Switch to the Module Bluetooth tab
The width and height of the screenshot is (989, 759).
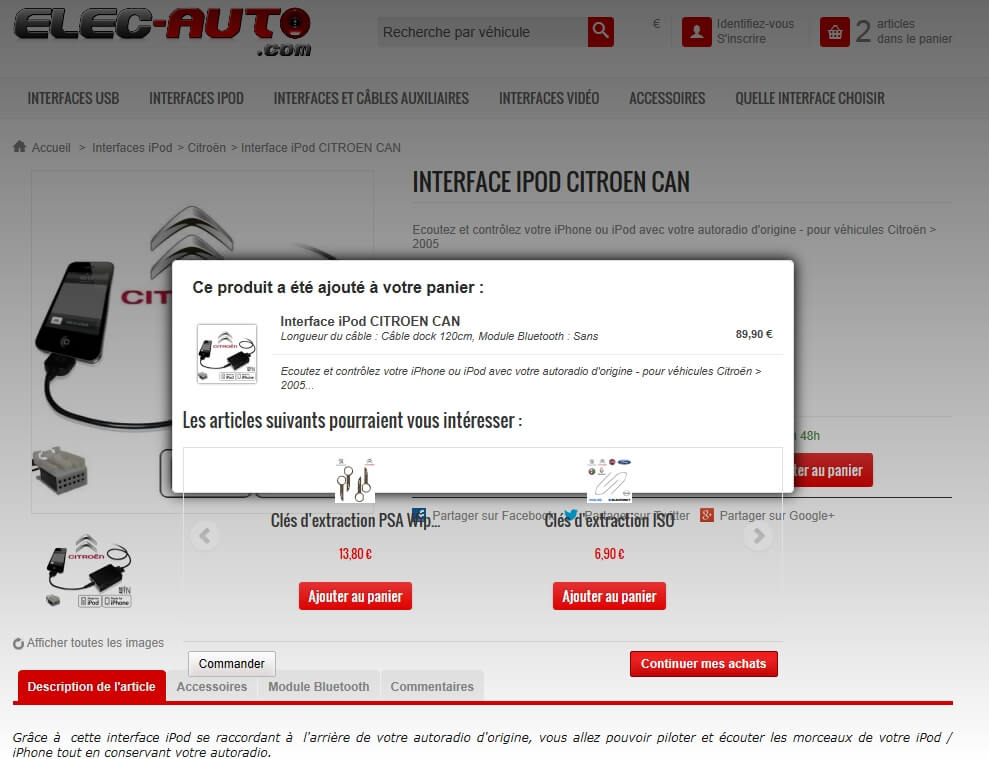[318, 686]
